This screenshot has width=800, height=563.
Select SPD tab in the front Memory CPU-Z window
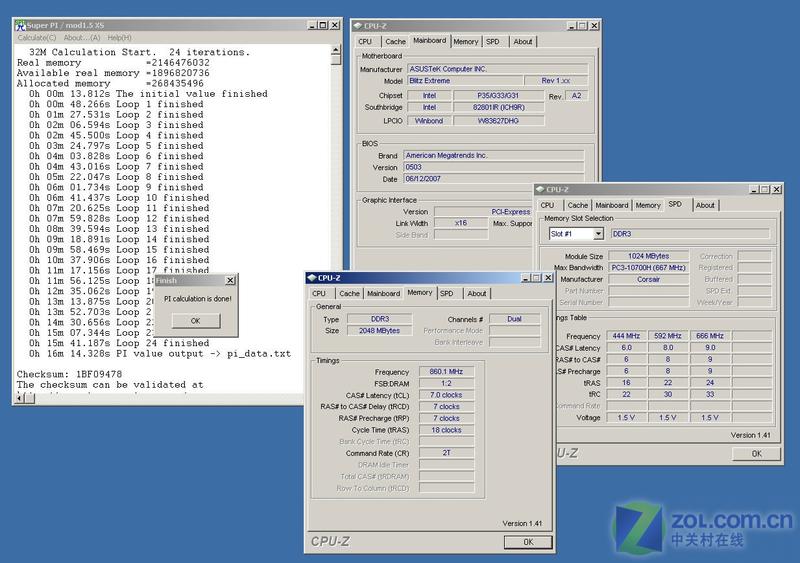[447, 293]
